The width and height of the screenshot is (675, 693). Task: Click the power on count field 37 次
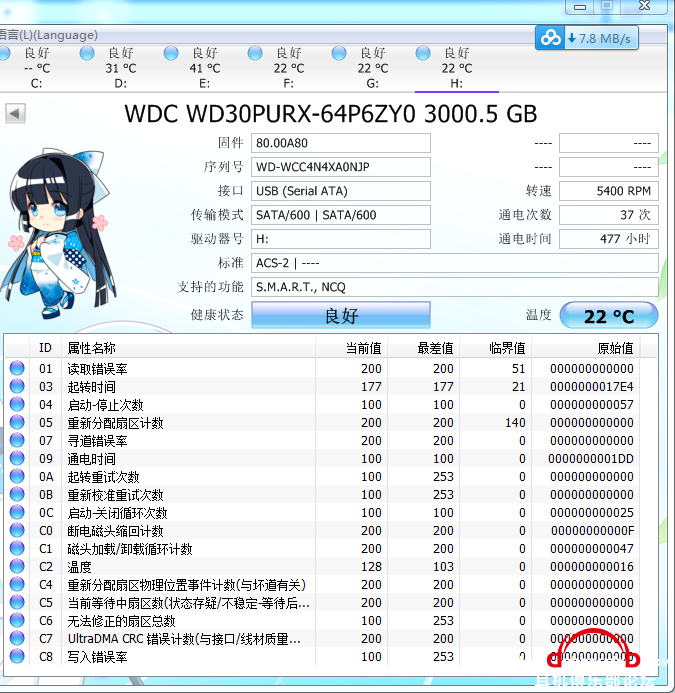click(x=609, y=215)
